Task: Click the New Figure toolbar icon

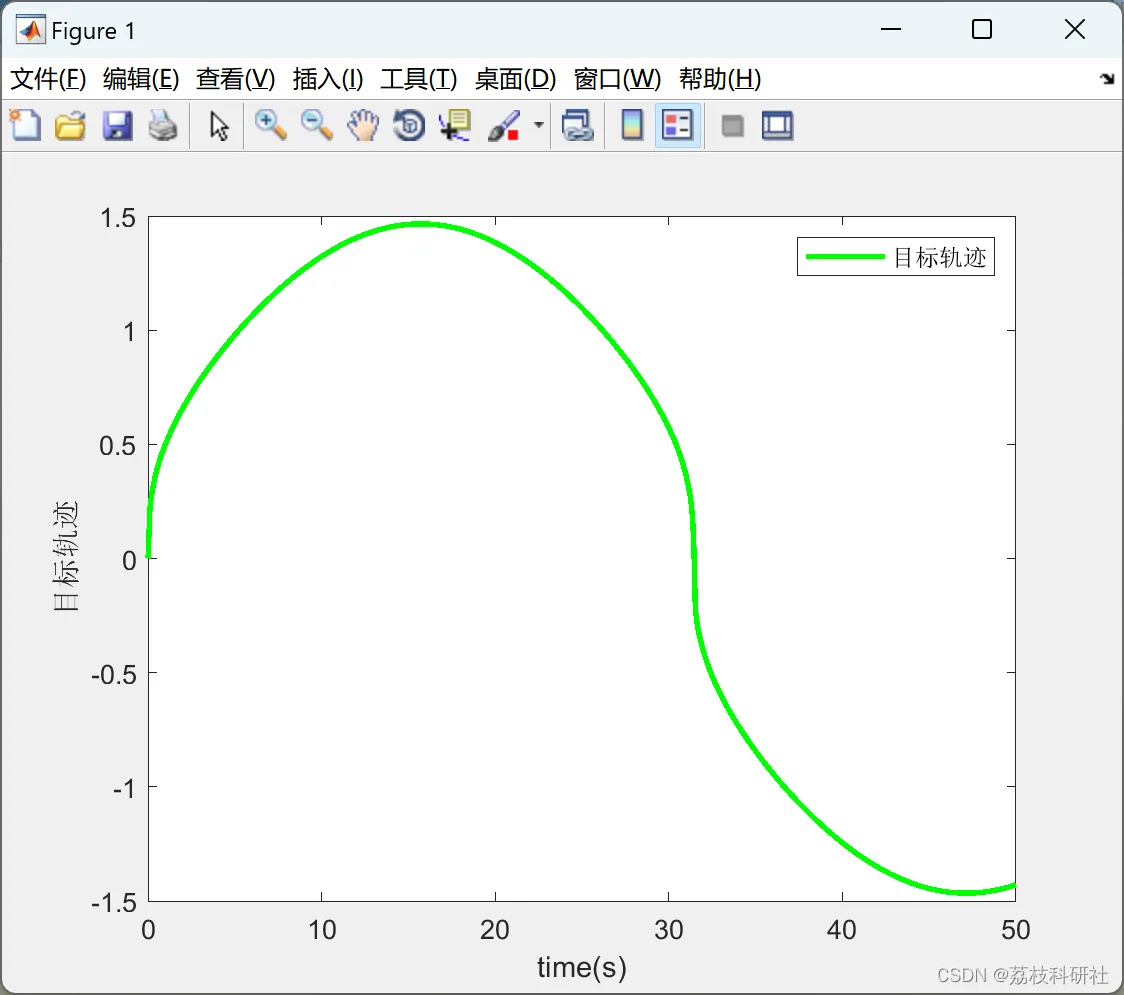Action: pos(25,125)
